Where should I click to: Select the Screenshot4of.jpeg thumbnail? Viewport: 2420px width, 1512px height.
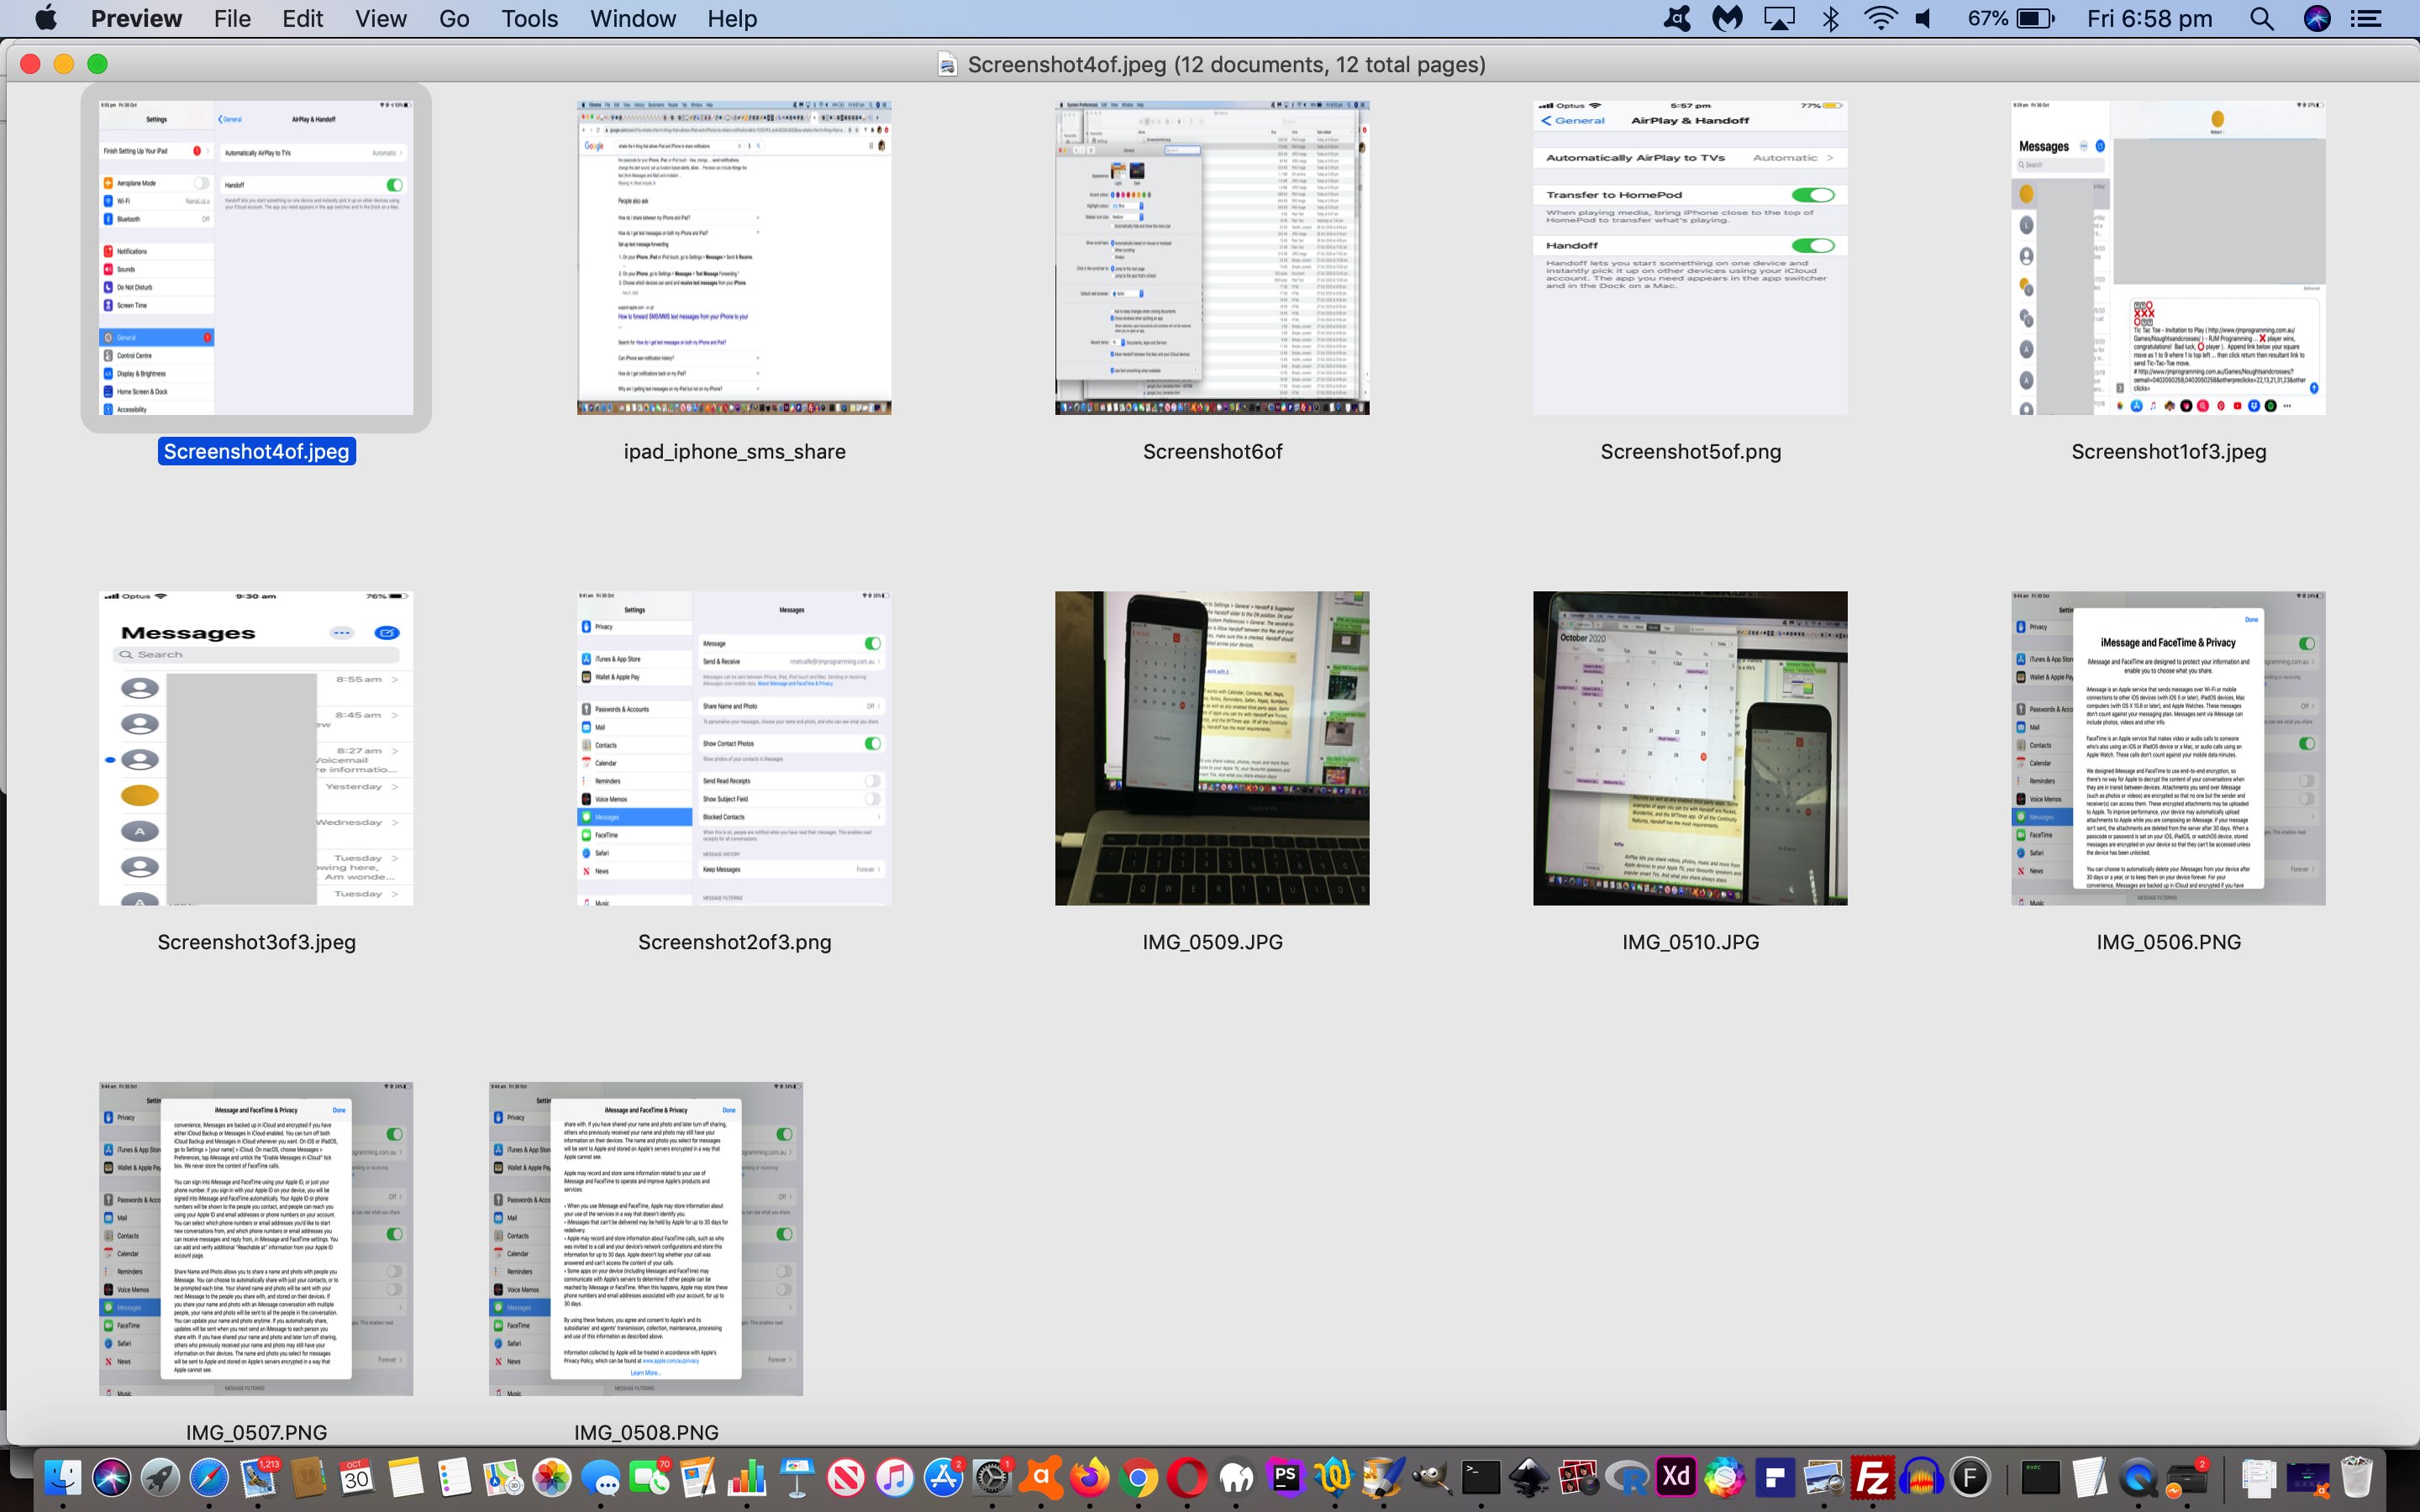(x=256, y=257)
